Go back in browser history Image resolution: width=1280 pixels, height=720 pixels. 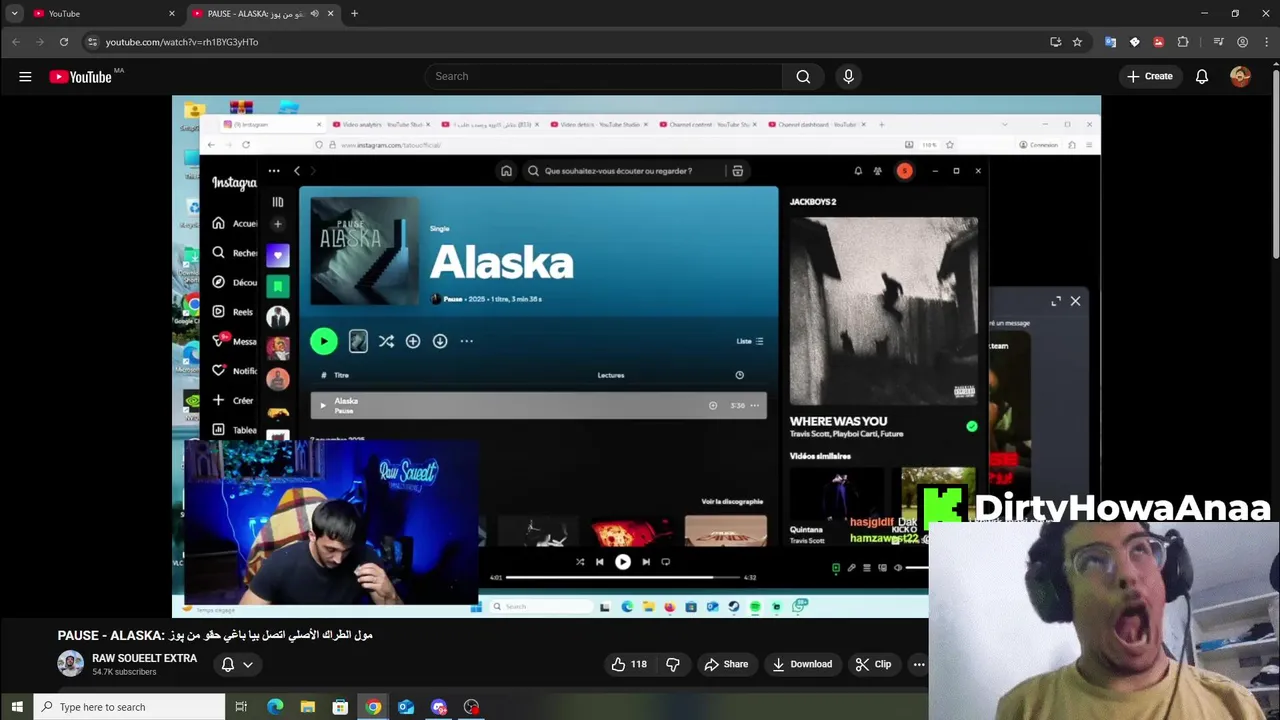point(16,42)
